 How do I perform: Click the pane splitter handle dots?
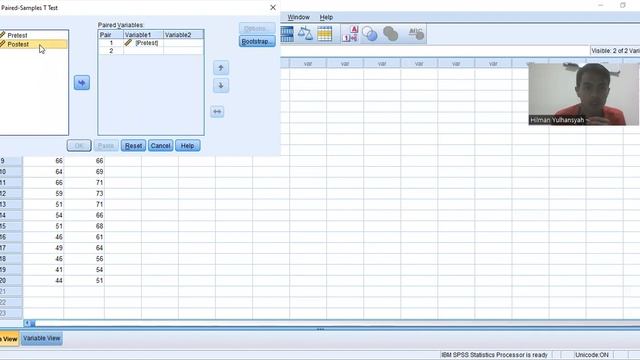(320, 329)
